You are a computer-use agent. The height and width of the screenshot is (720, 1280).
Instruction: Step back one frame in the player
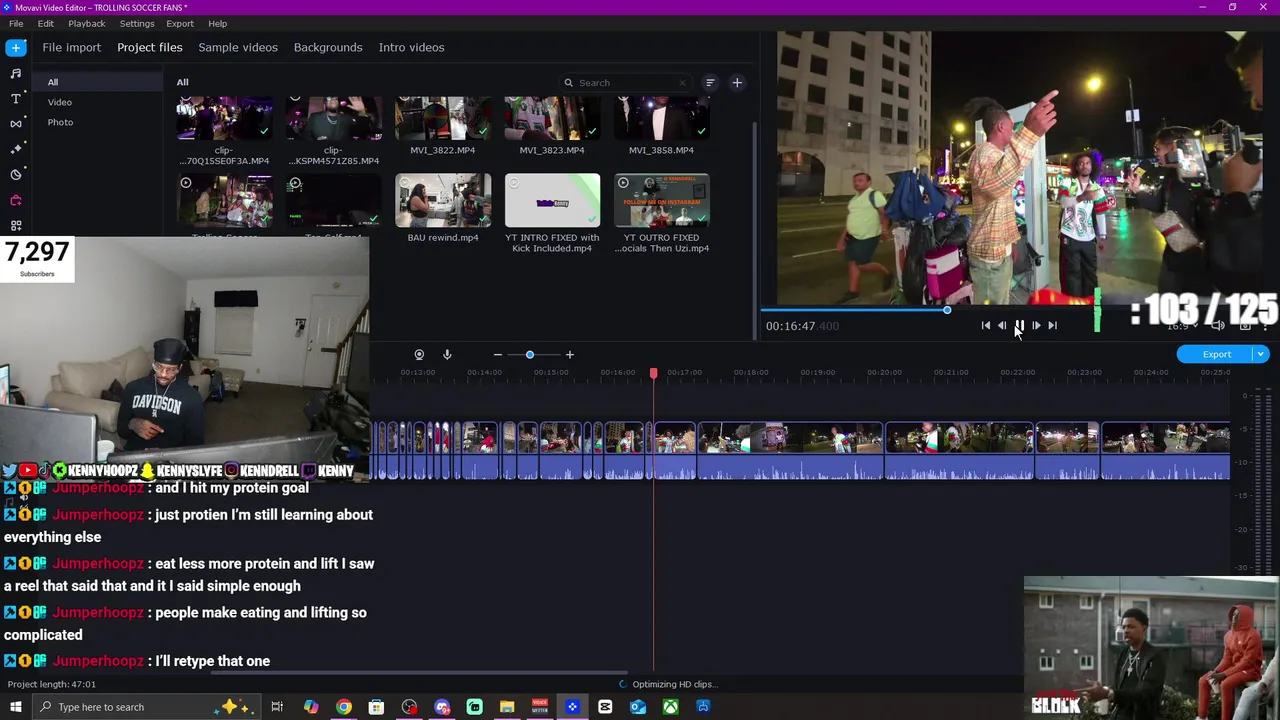point(1002,325)
